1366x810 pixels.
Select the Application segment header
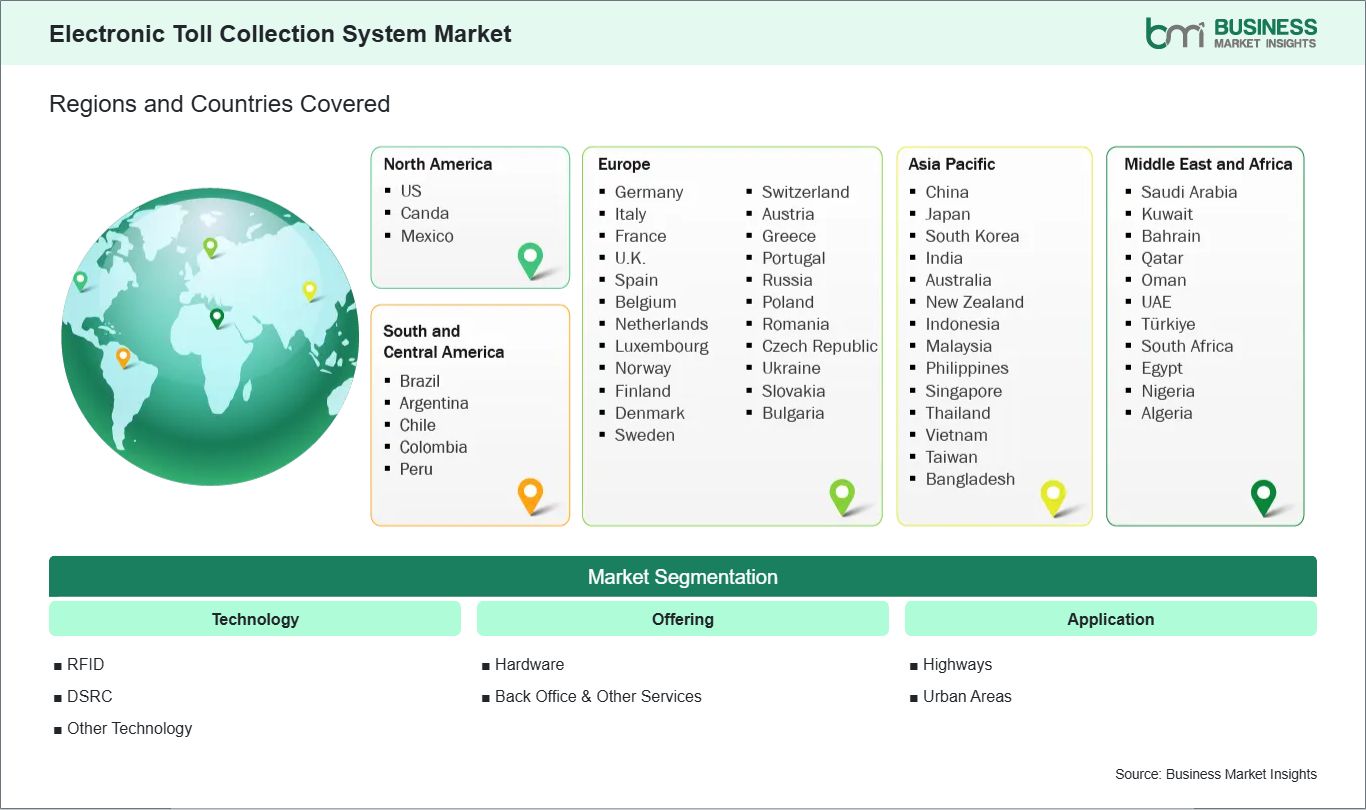click(1110, 619)
